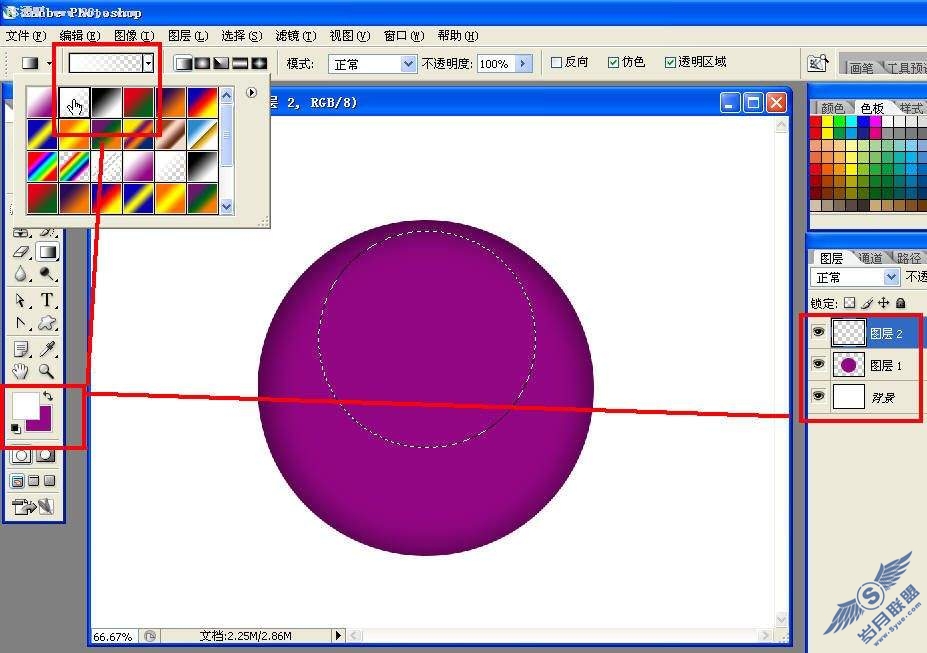Image resolution: width=927 pixels, height=653 pixels.
Task: Open the 滤镜(T) menu
Action: (x=296, y=36)
